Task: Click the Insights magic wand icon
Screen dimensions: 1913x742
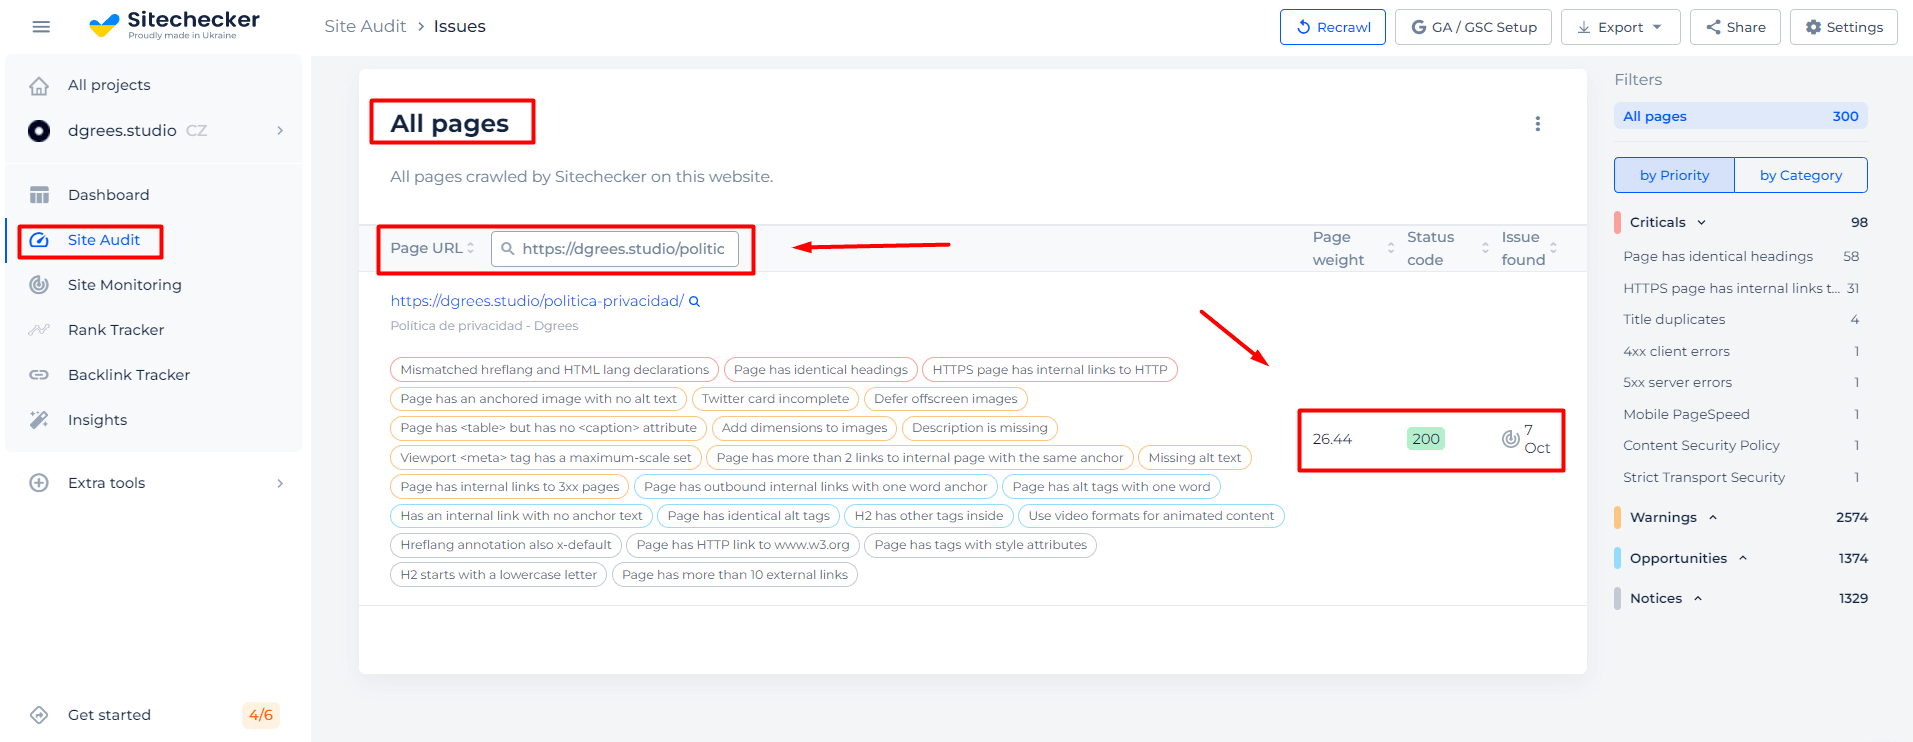Action: 39,420
